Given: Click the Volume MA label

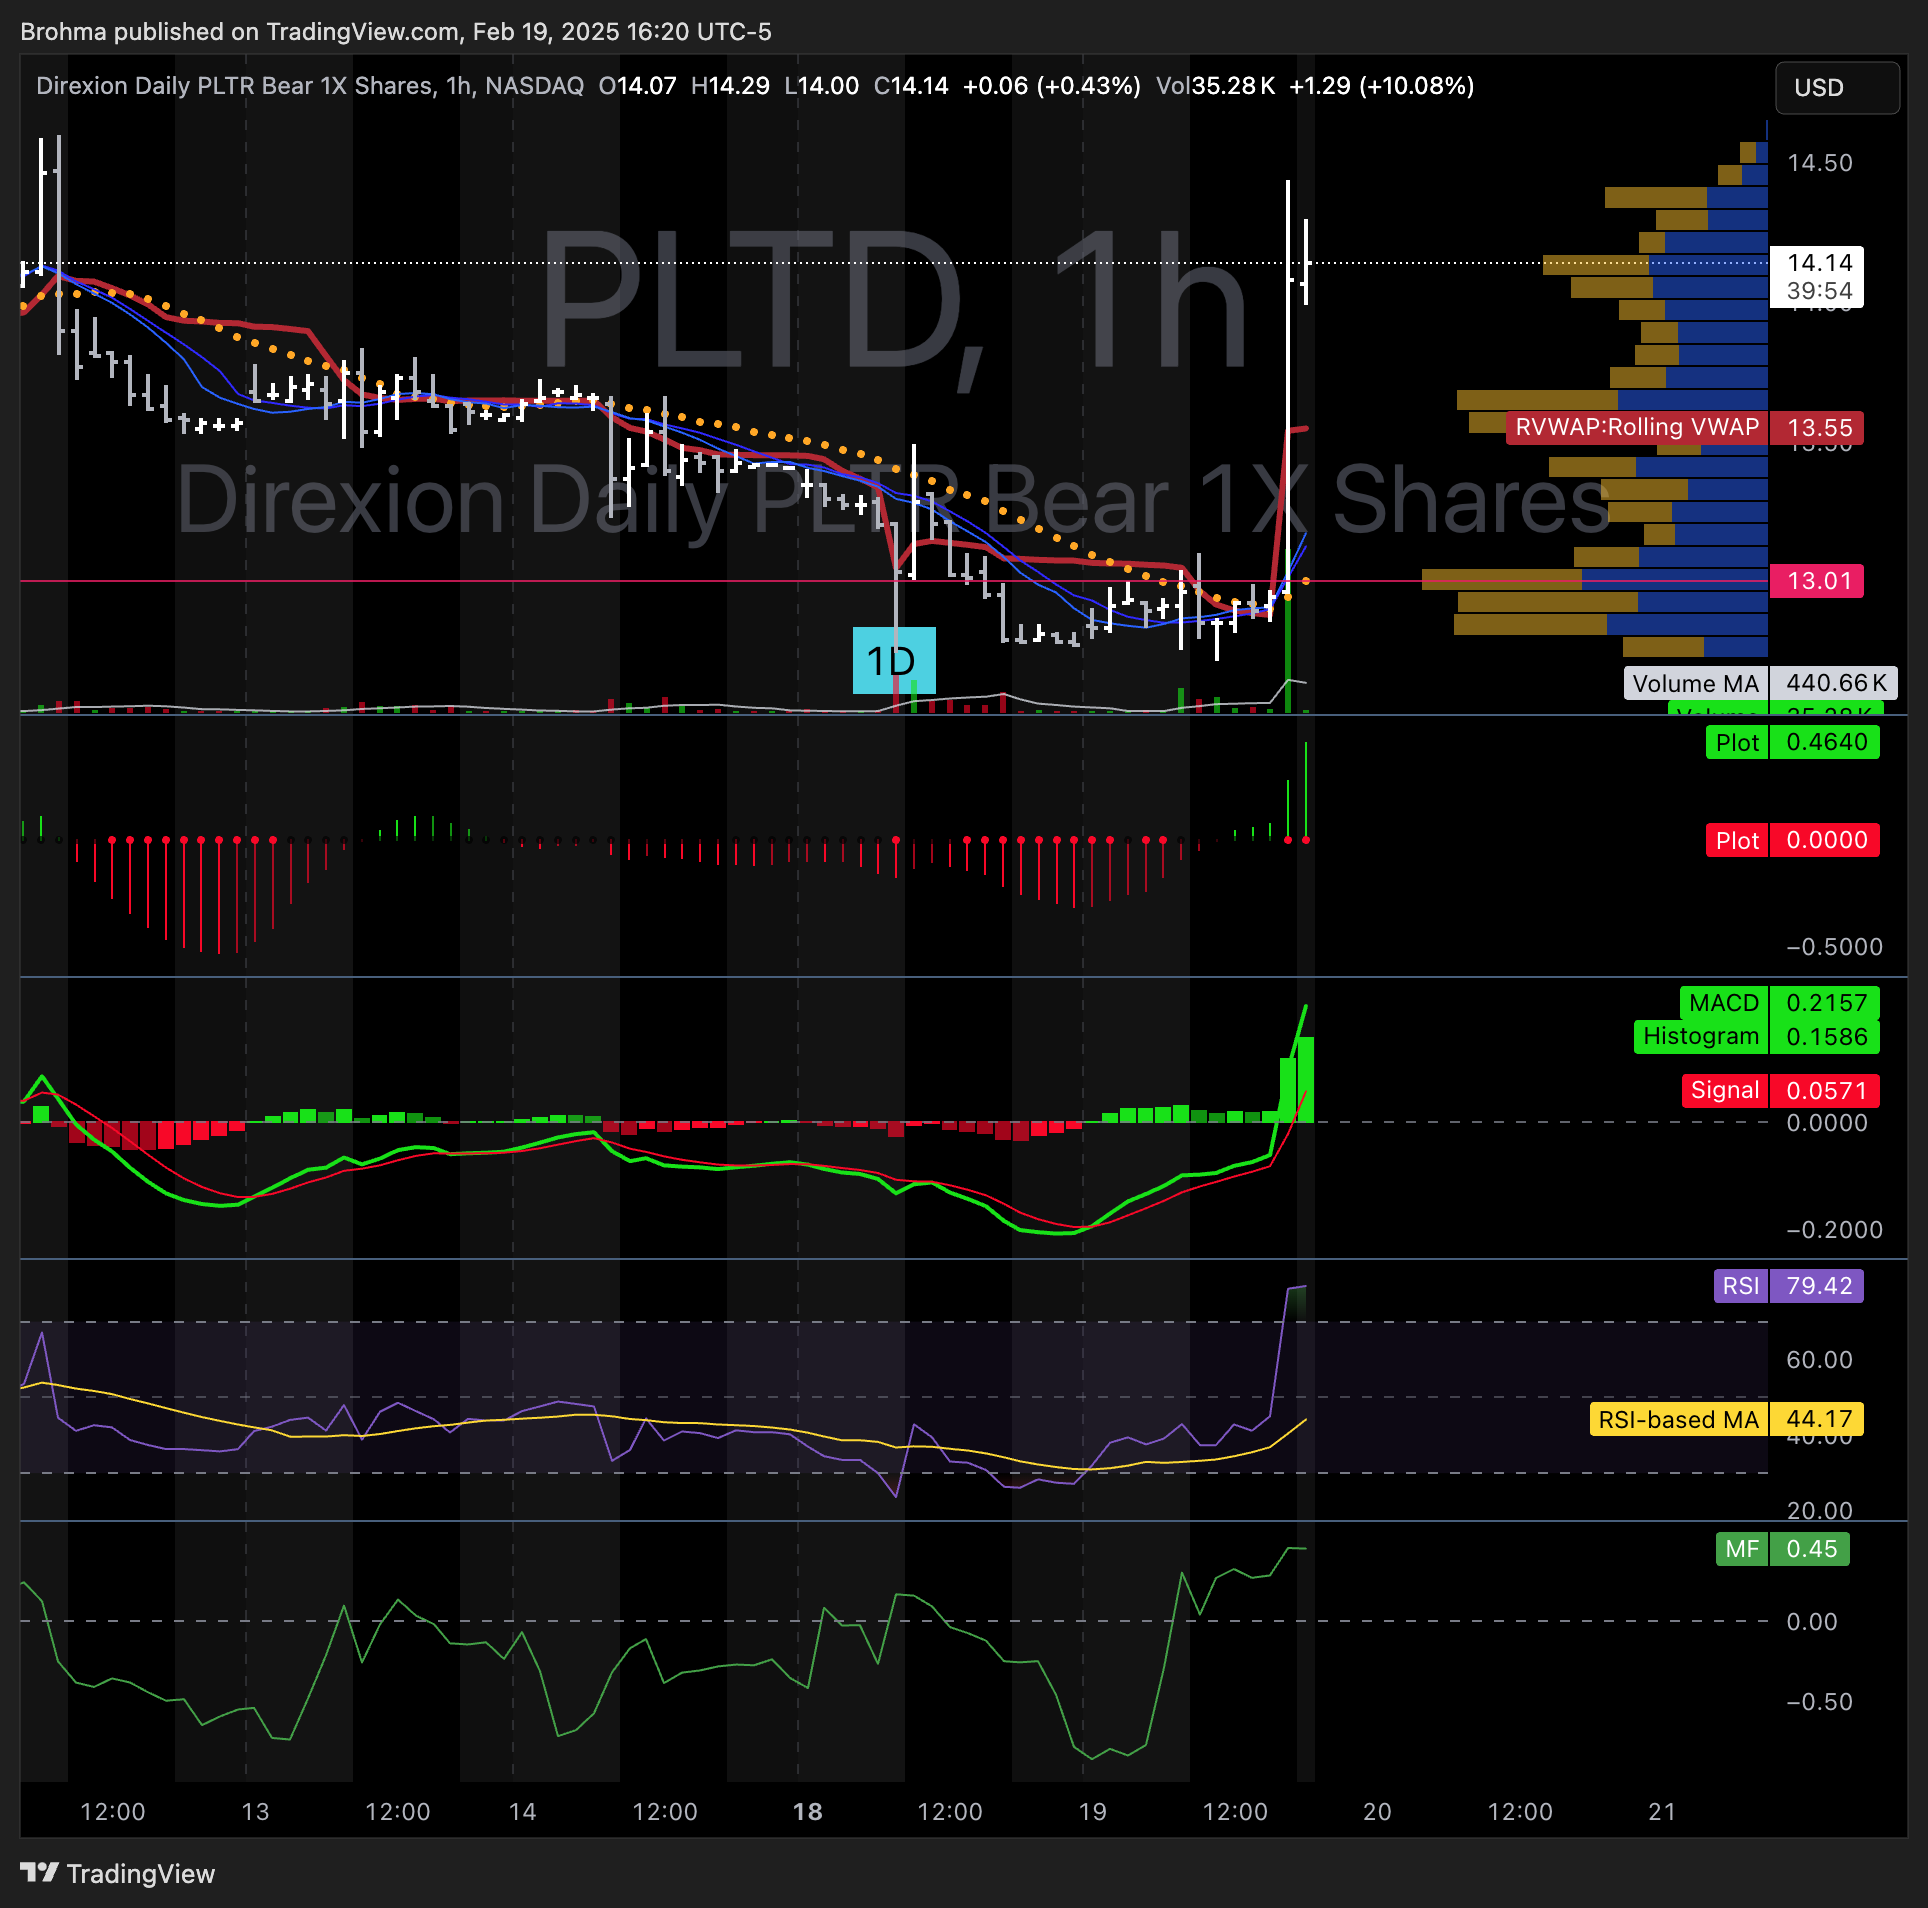Looking at the screenshot, I should tap(1695, 683).
